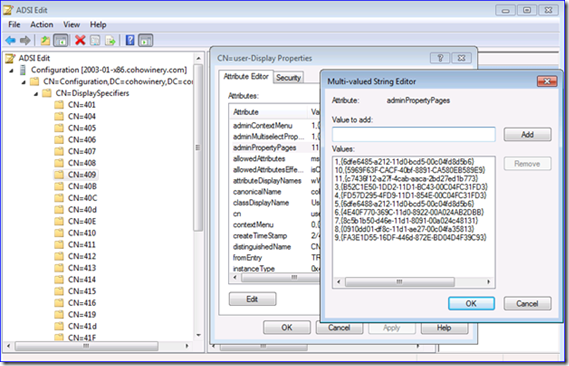This screenshot has width=569, height=366.
Task: Click the Forward arrow toolbar icon
Action: pos(25,40)
